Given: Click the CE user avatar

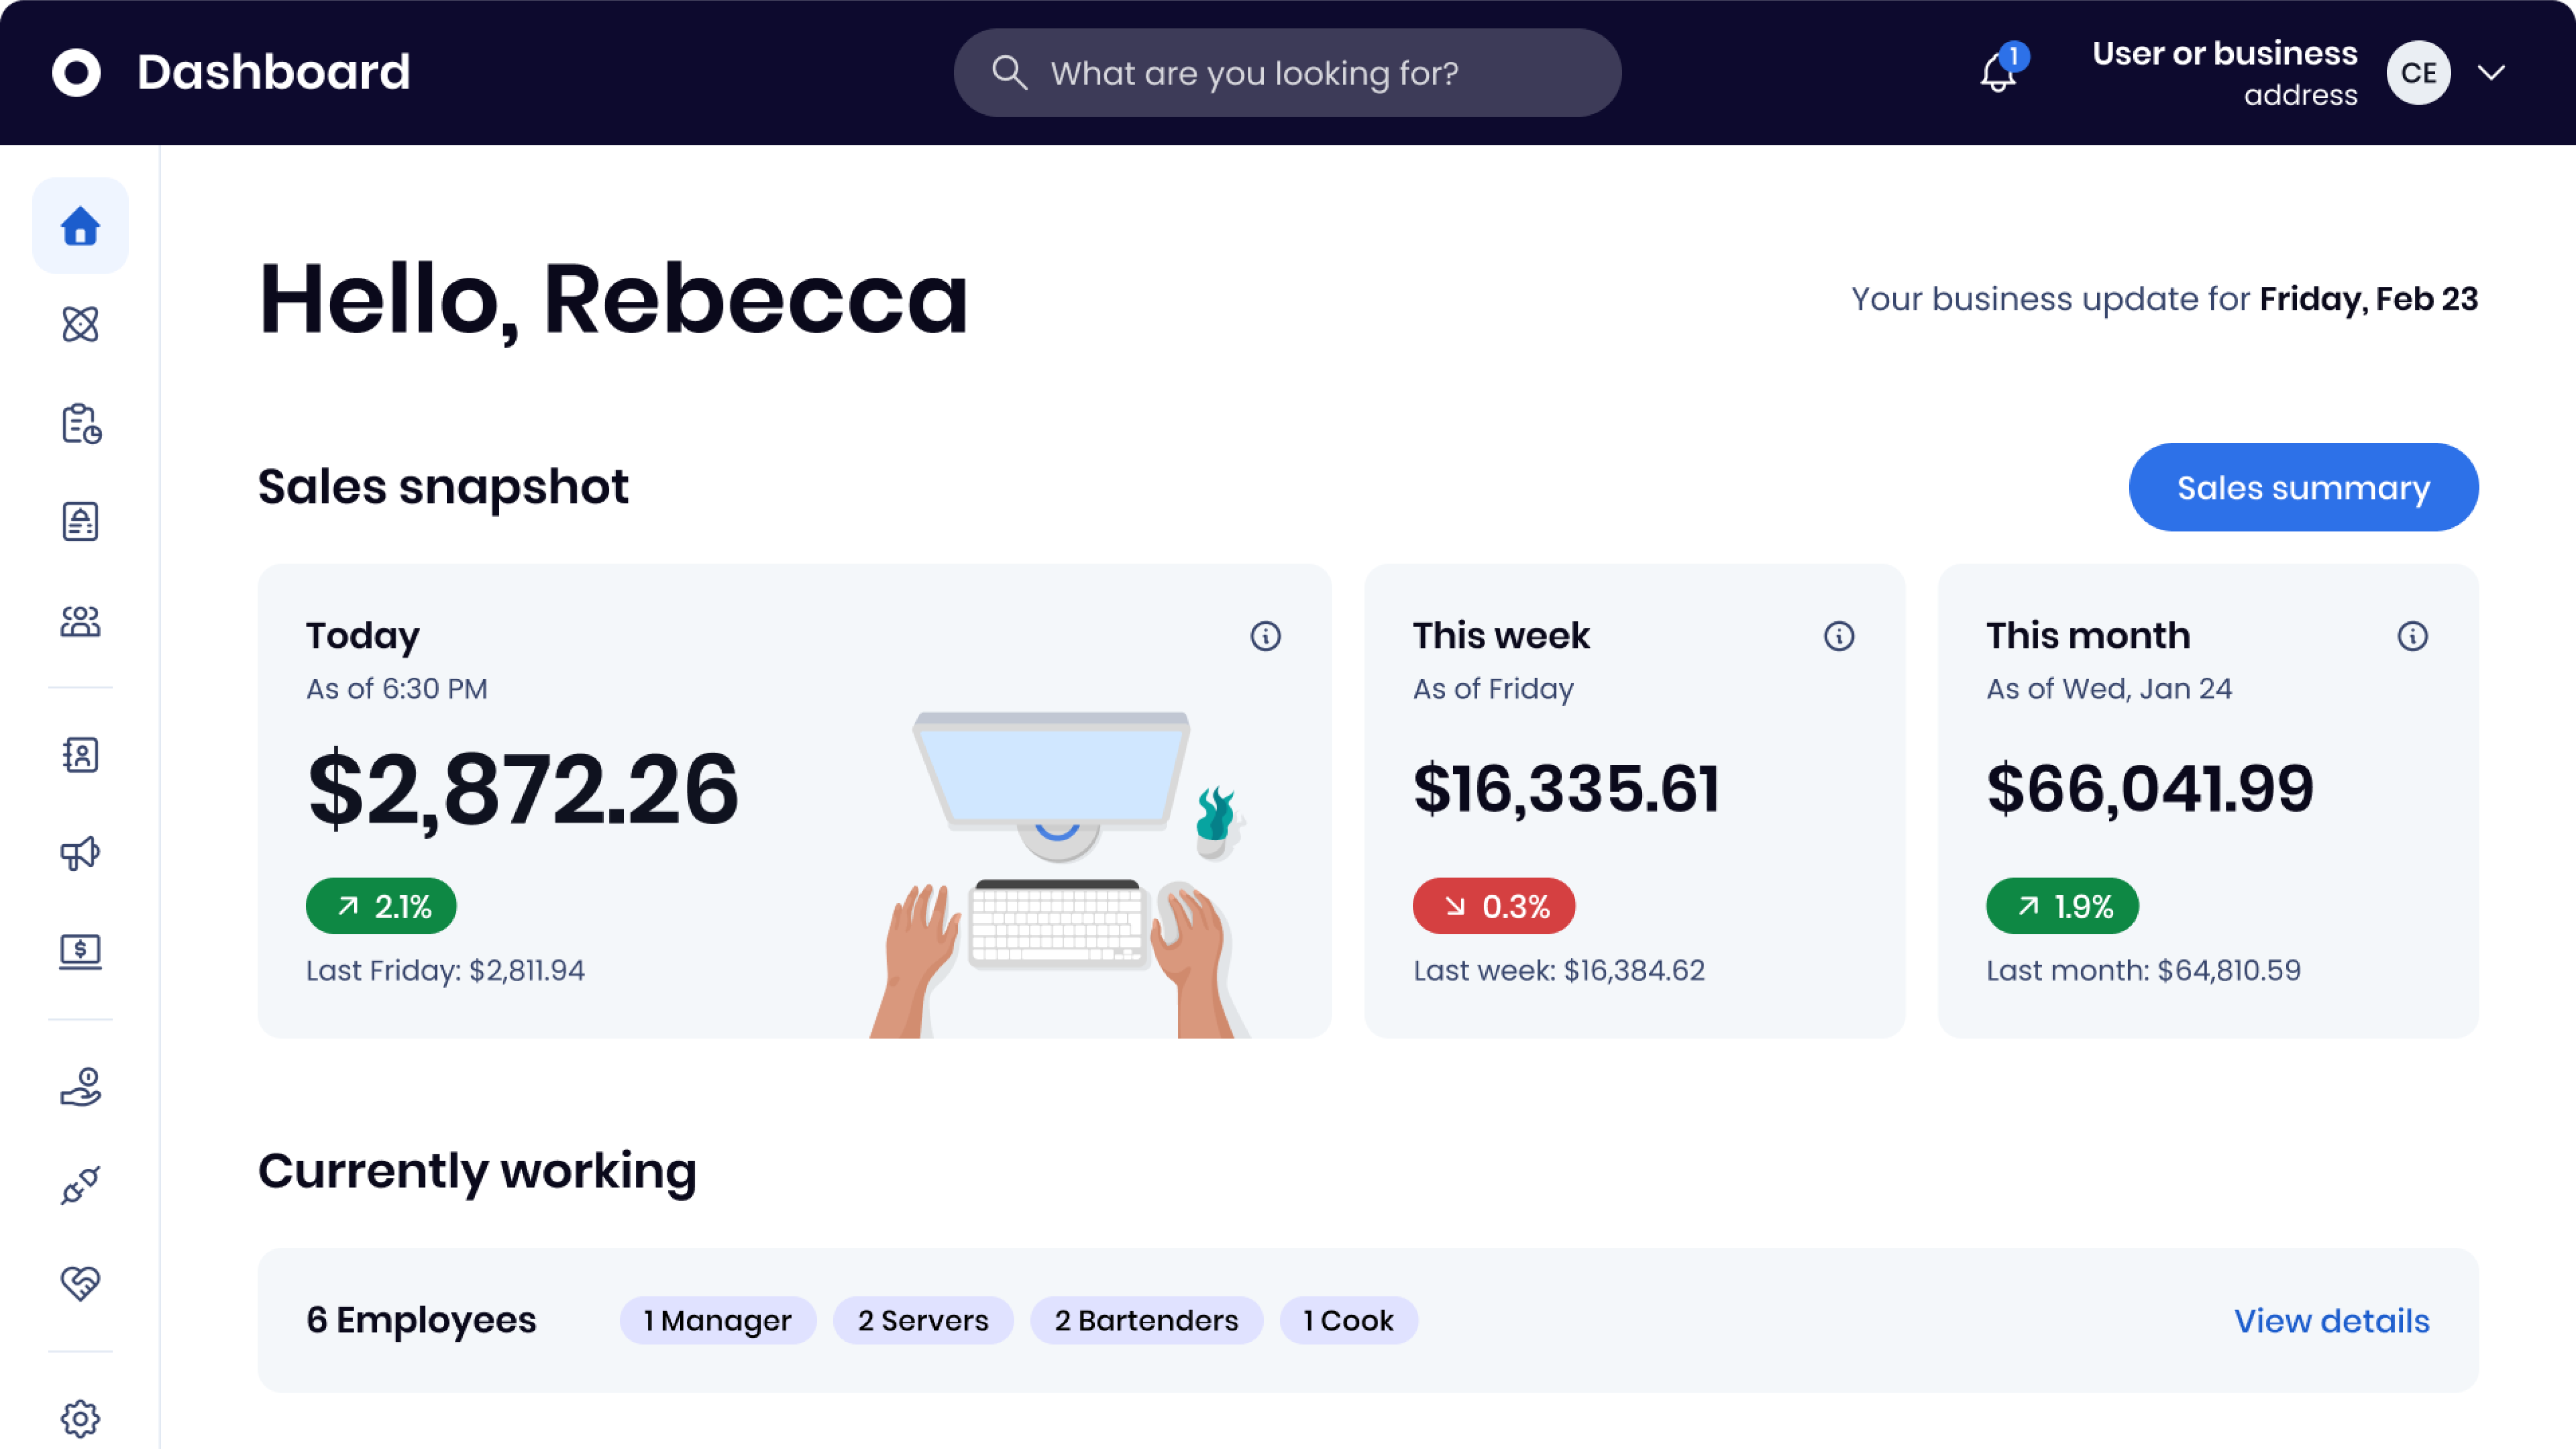Looking at the screenshot, I should tap(2418, 72).
